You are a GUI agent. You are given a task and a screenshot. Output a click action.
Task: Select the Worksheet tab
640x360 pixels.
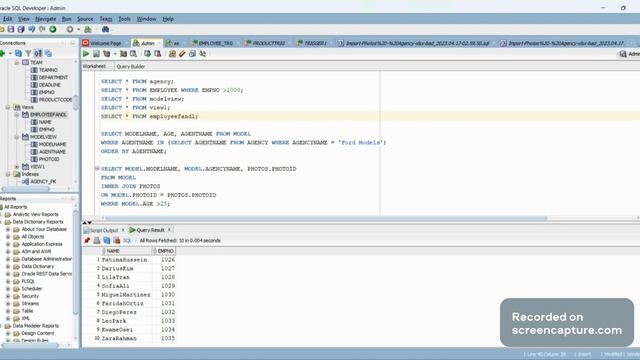click(94, 66)
